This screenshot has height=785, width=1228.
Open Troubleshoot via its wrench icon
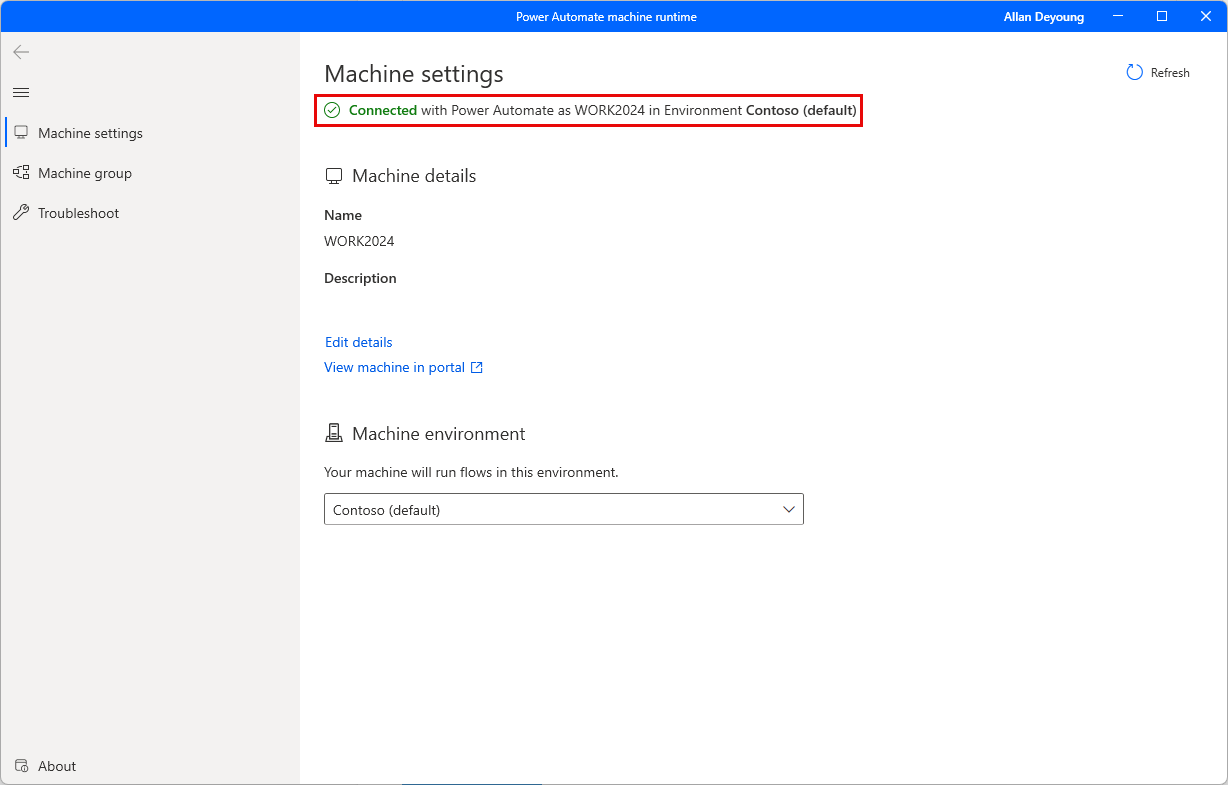[x=21, y=212]
